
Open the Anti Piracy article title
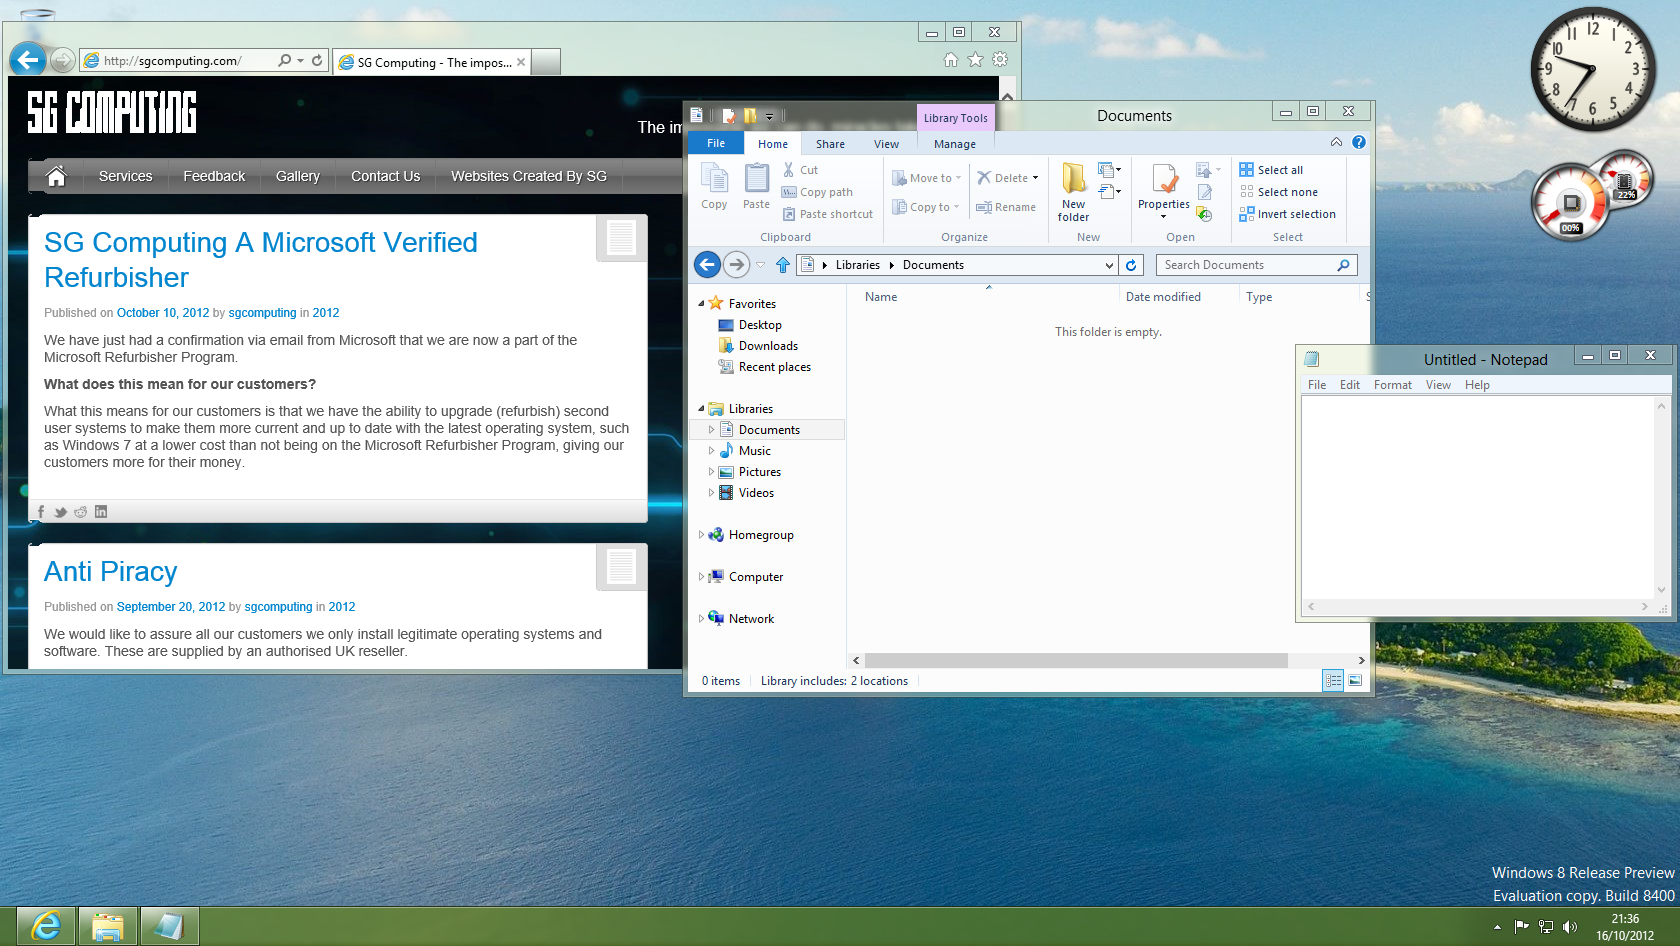click(x=111, y=571)
